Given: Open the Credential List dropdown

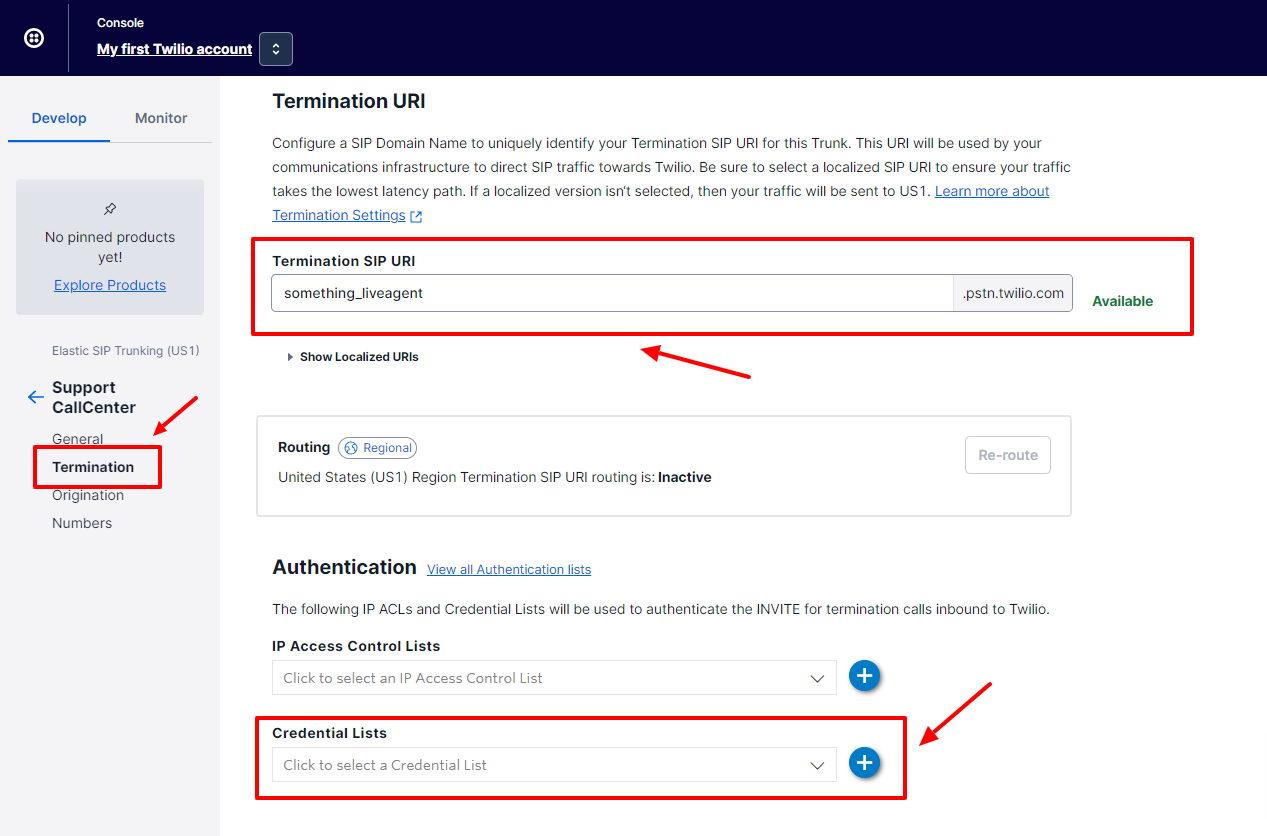Looking at the screenshot, I should click(x=553, y=765).
